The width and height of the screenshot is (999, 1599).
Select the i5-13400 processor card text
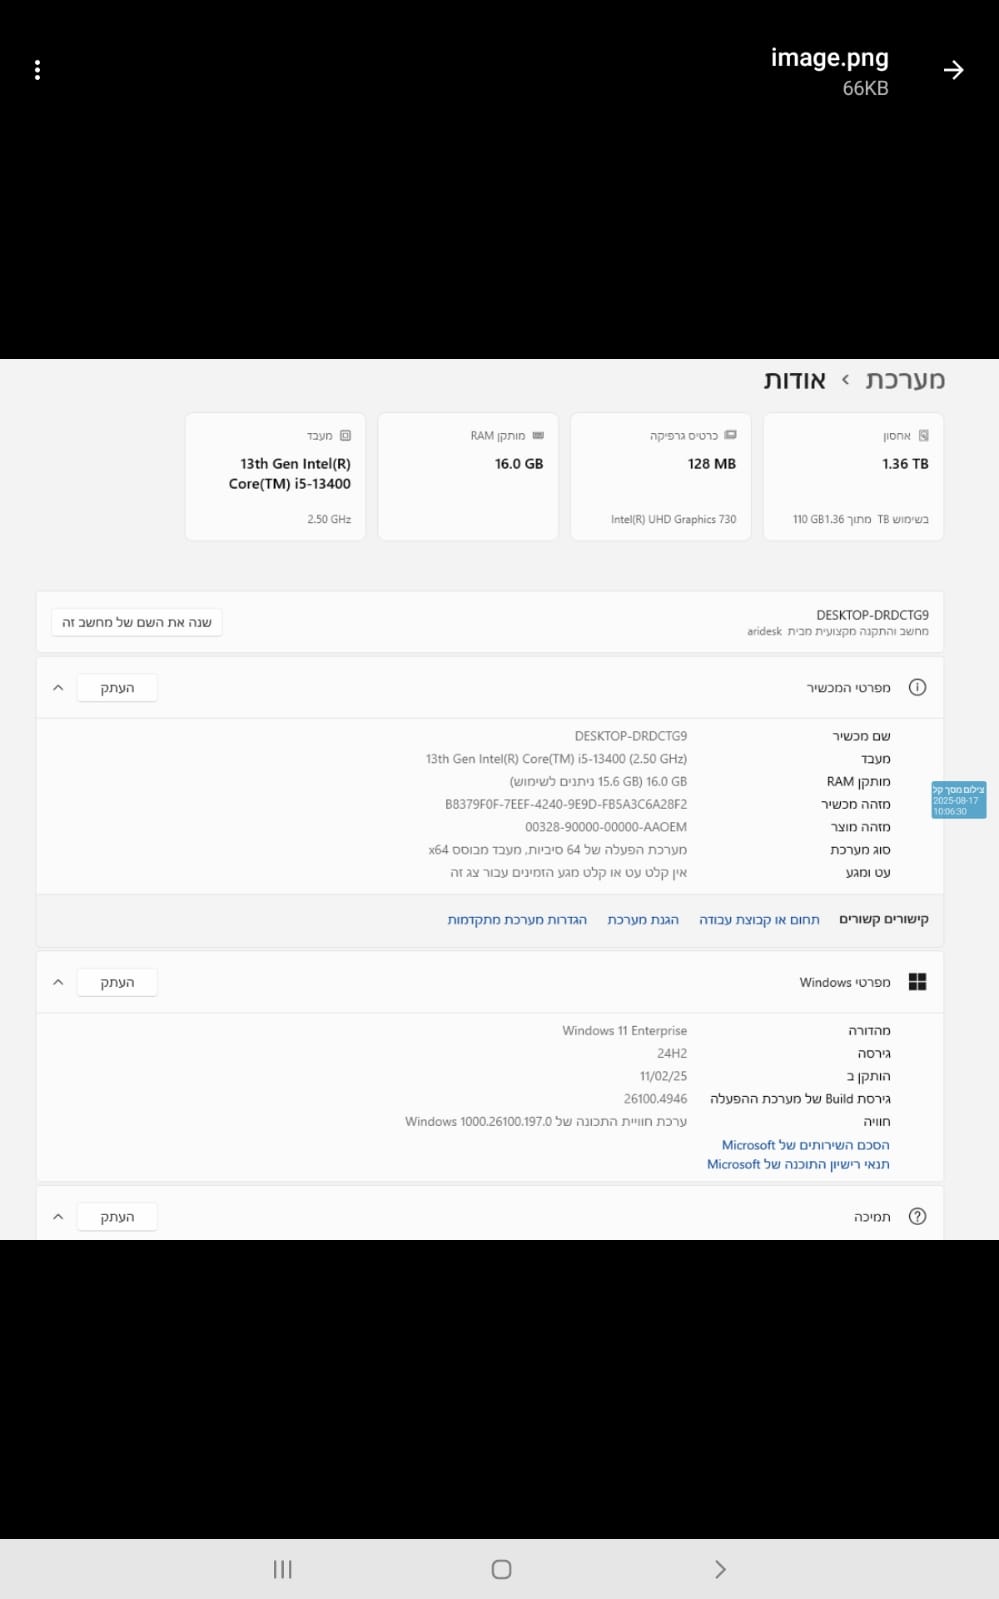290,474
